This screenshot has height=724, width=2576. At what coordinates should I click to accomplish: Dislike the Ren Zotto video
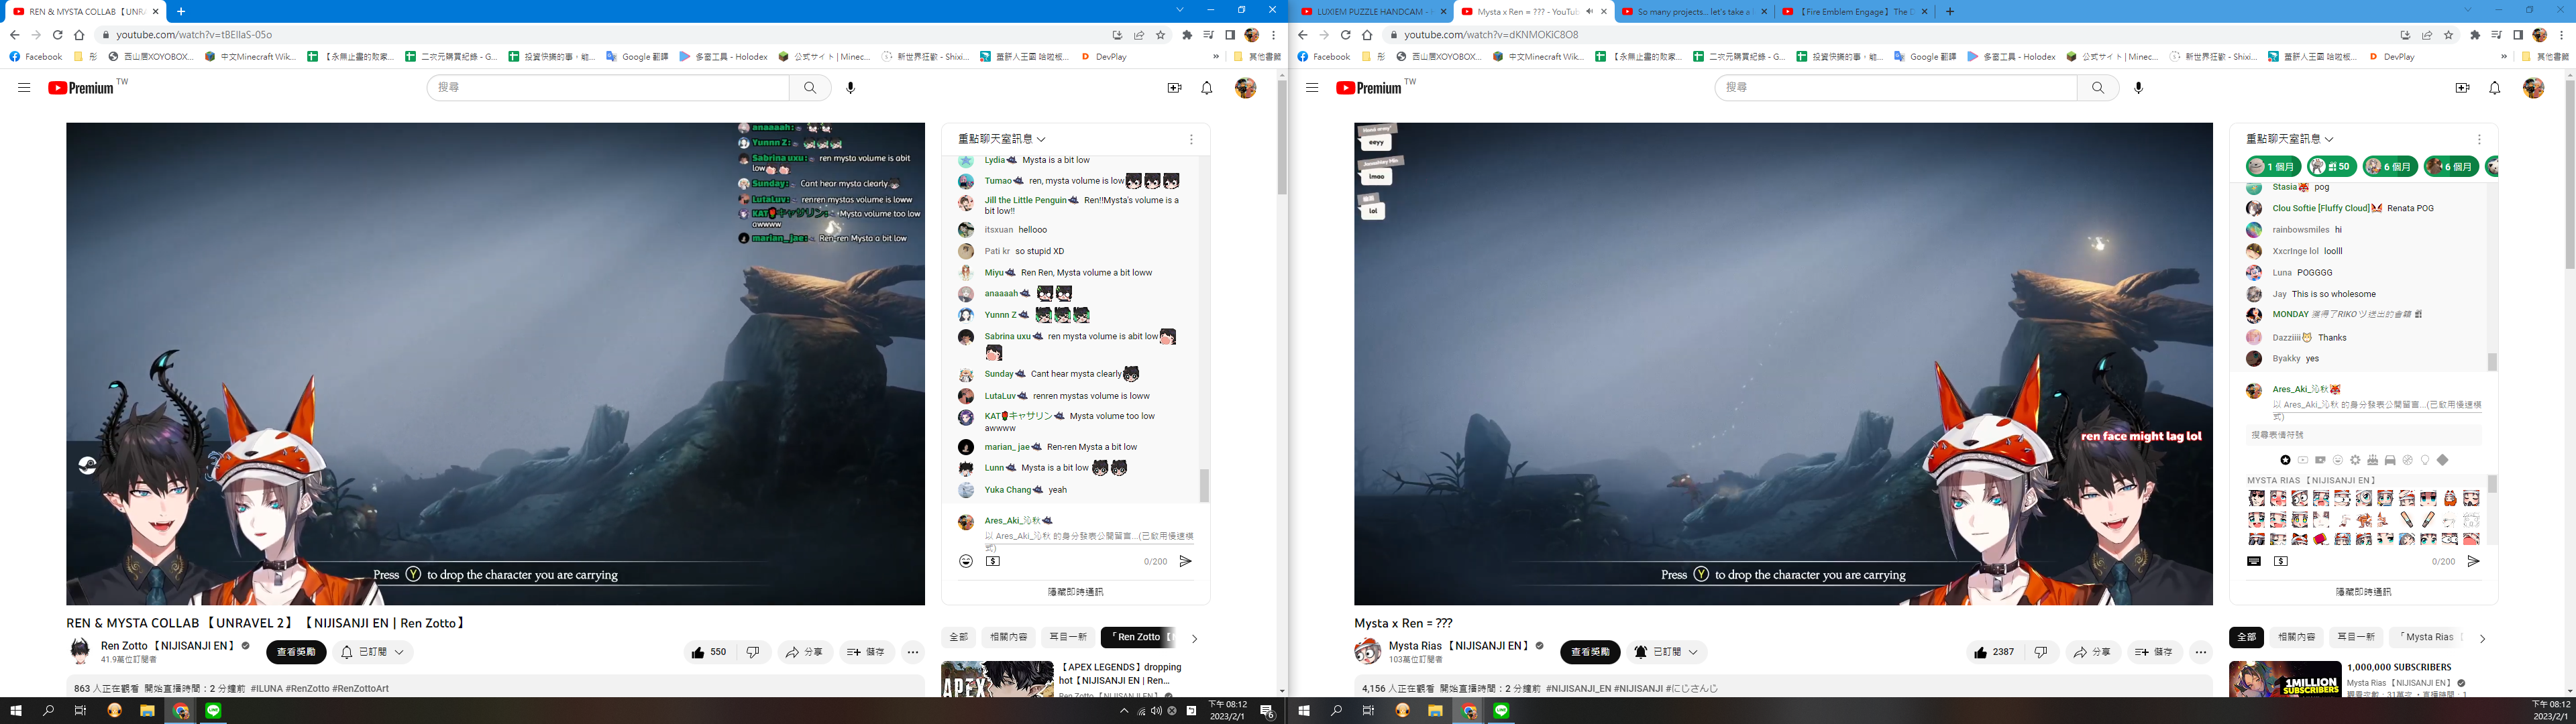point(753,652)
